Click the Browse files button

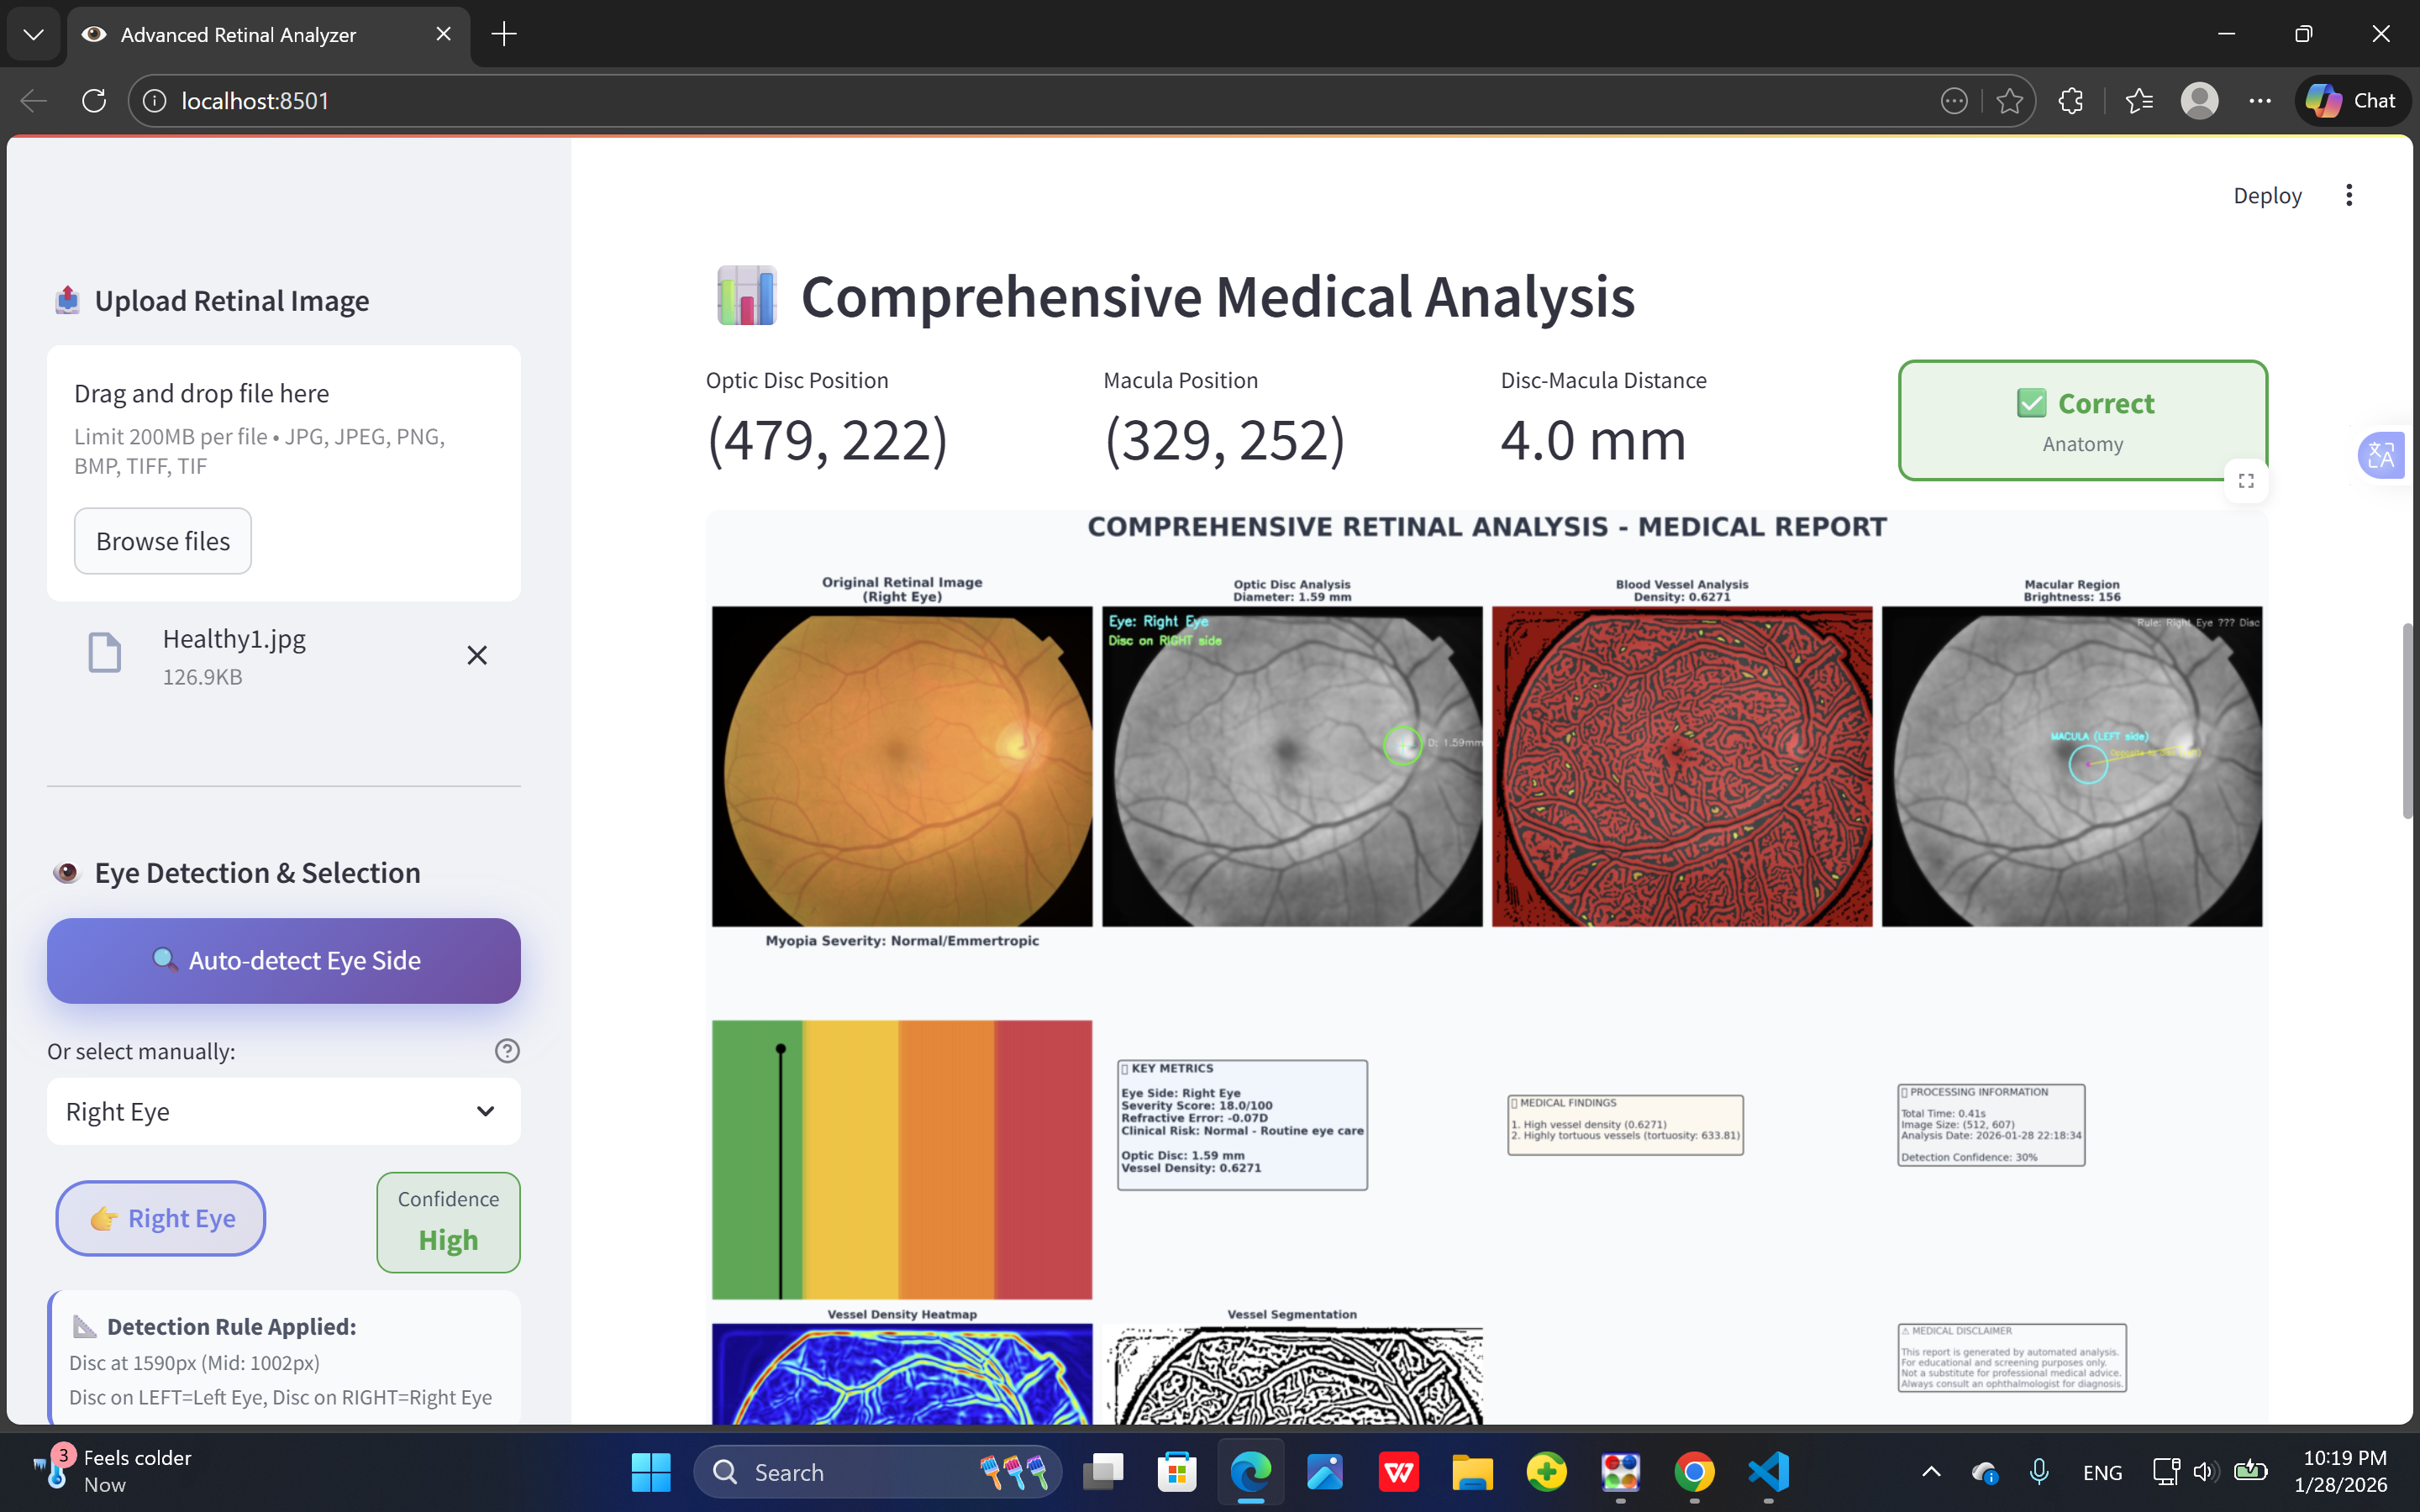[x=163, y=541]
